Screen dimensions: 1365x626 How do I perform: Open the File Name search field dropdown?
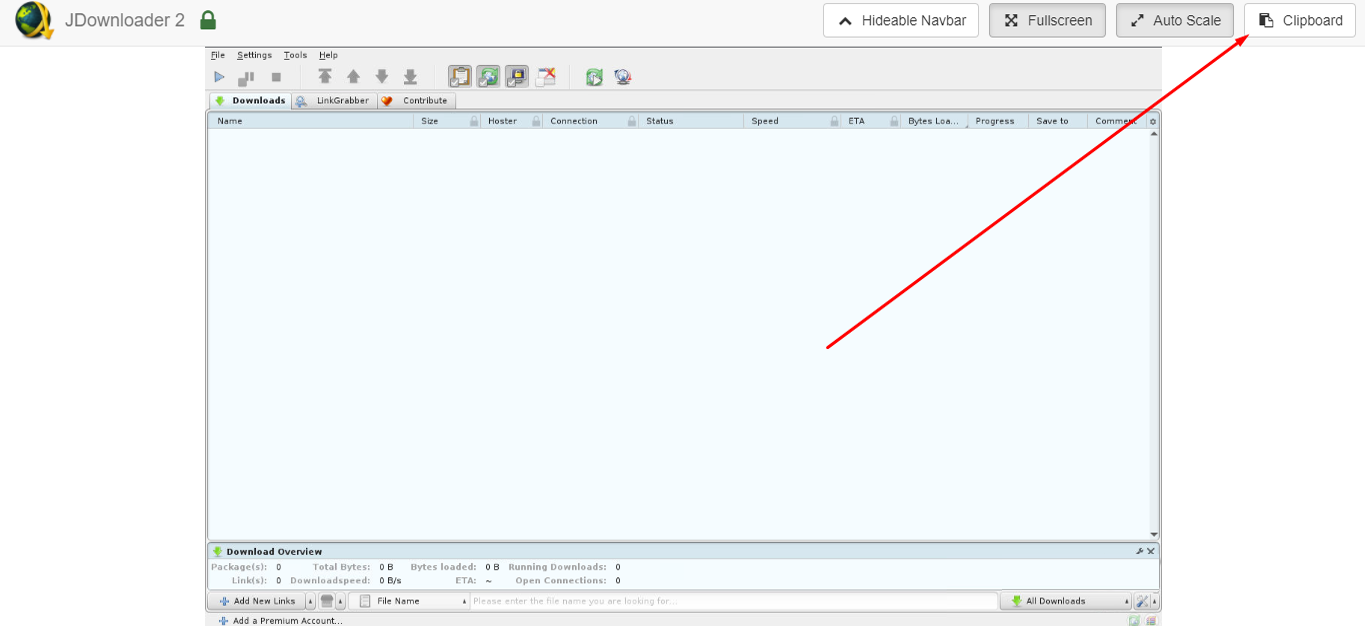(463, 600)
